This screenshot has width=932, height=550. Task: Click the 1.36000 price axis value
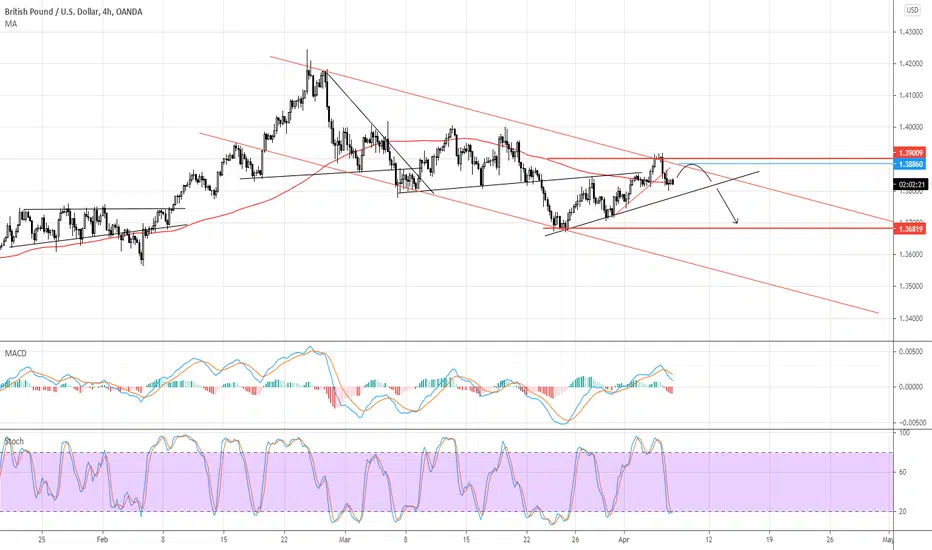911,254
